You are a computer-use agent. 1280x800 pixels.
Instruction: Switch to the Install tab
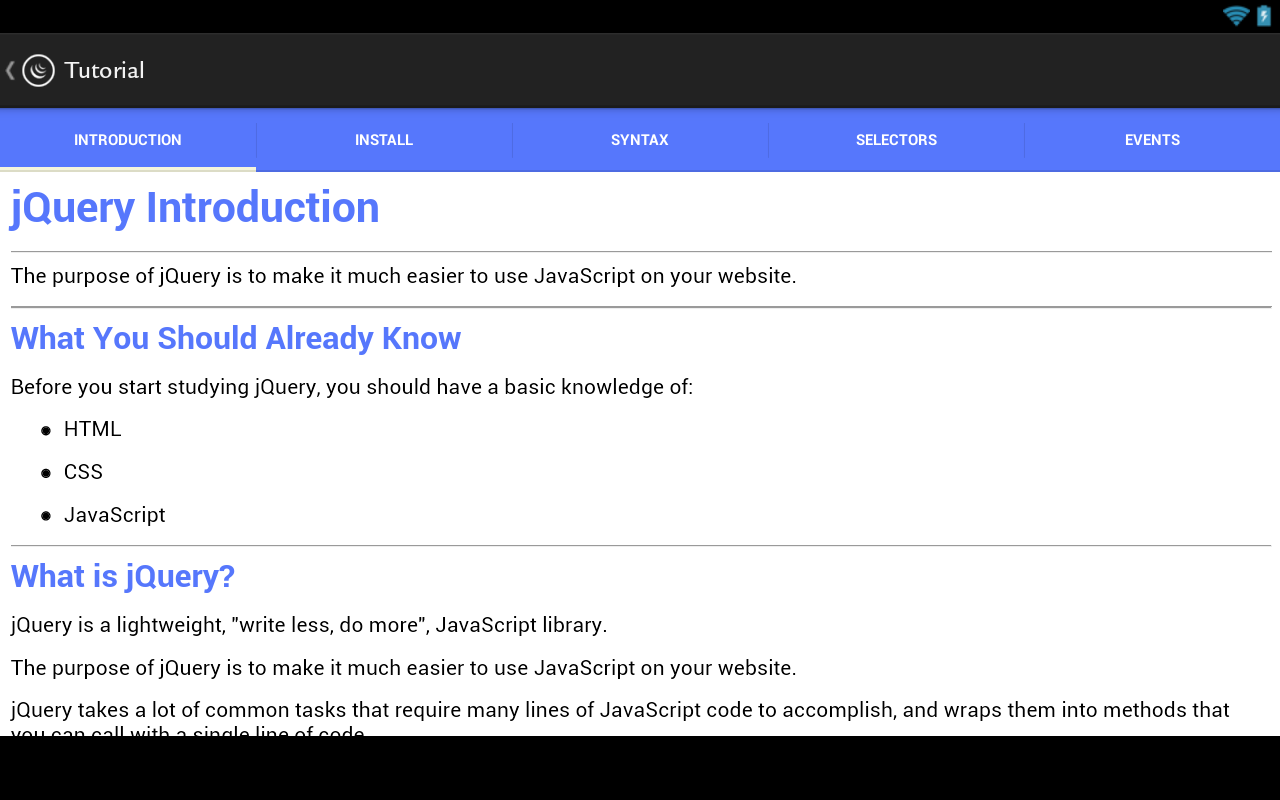coord(384,140)
